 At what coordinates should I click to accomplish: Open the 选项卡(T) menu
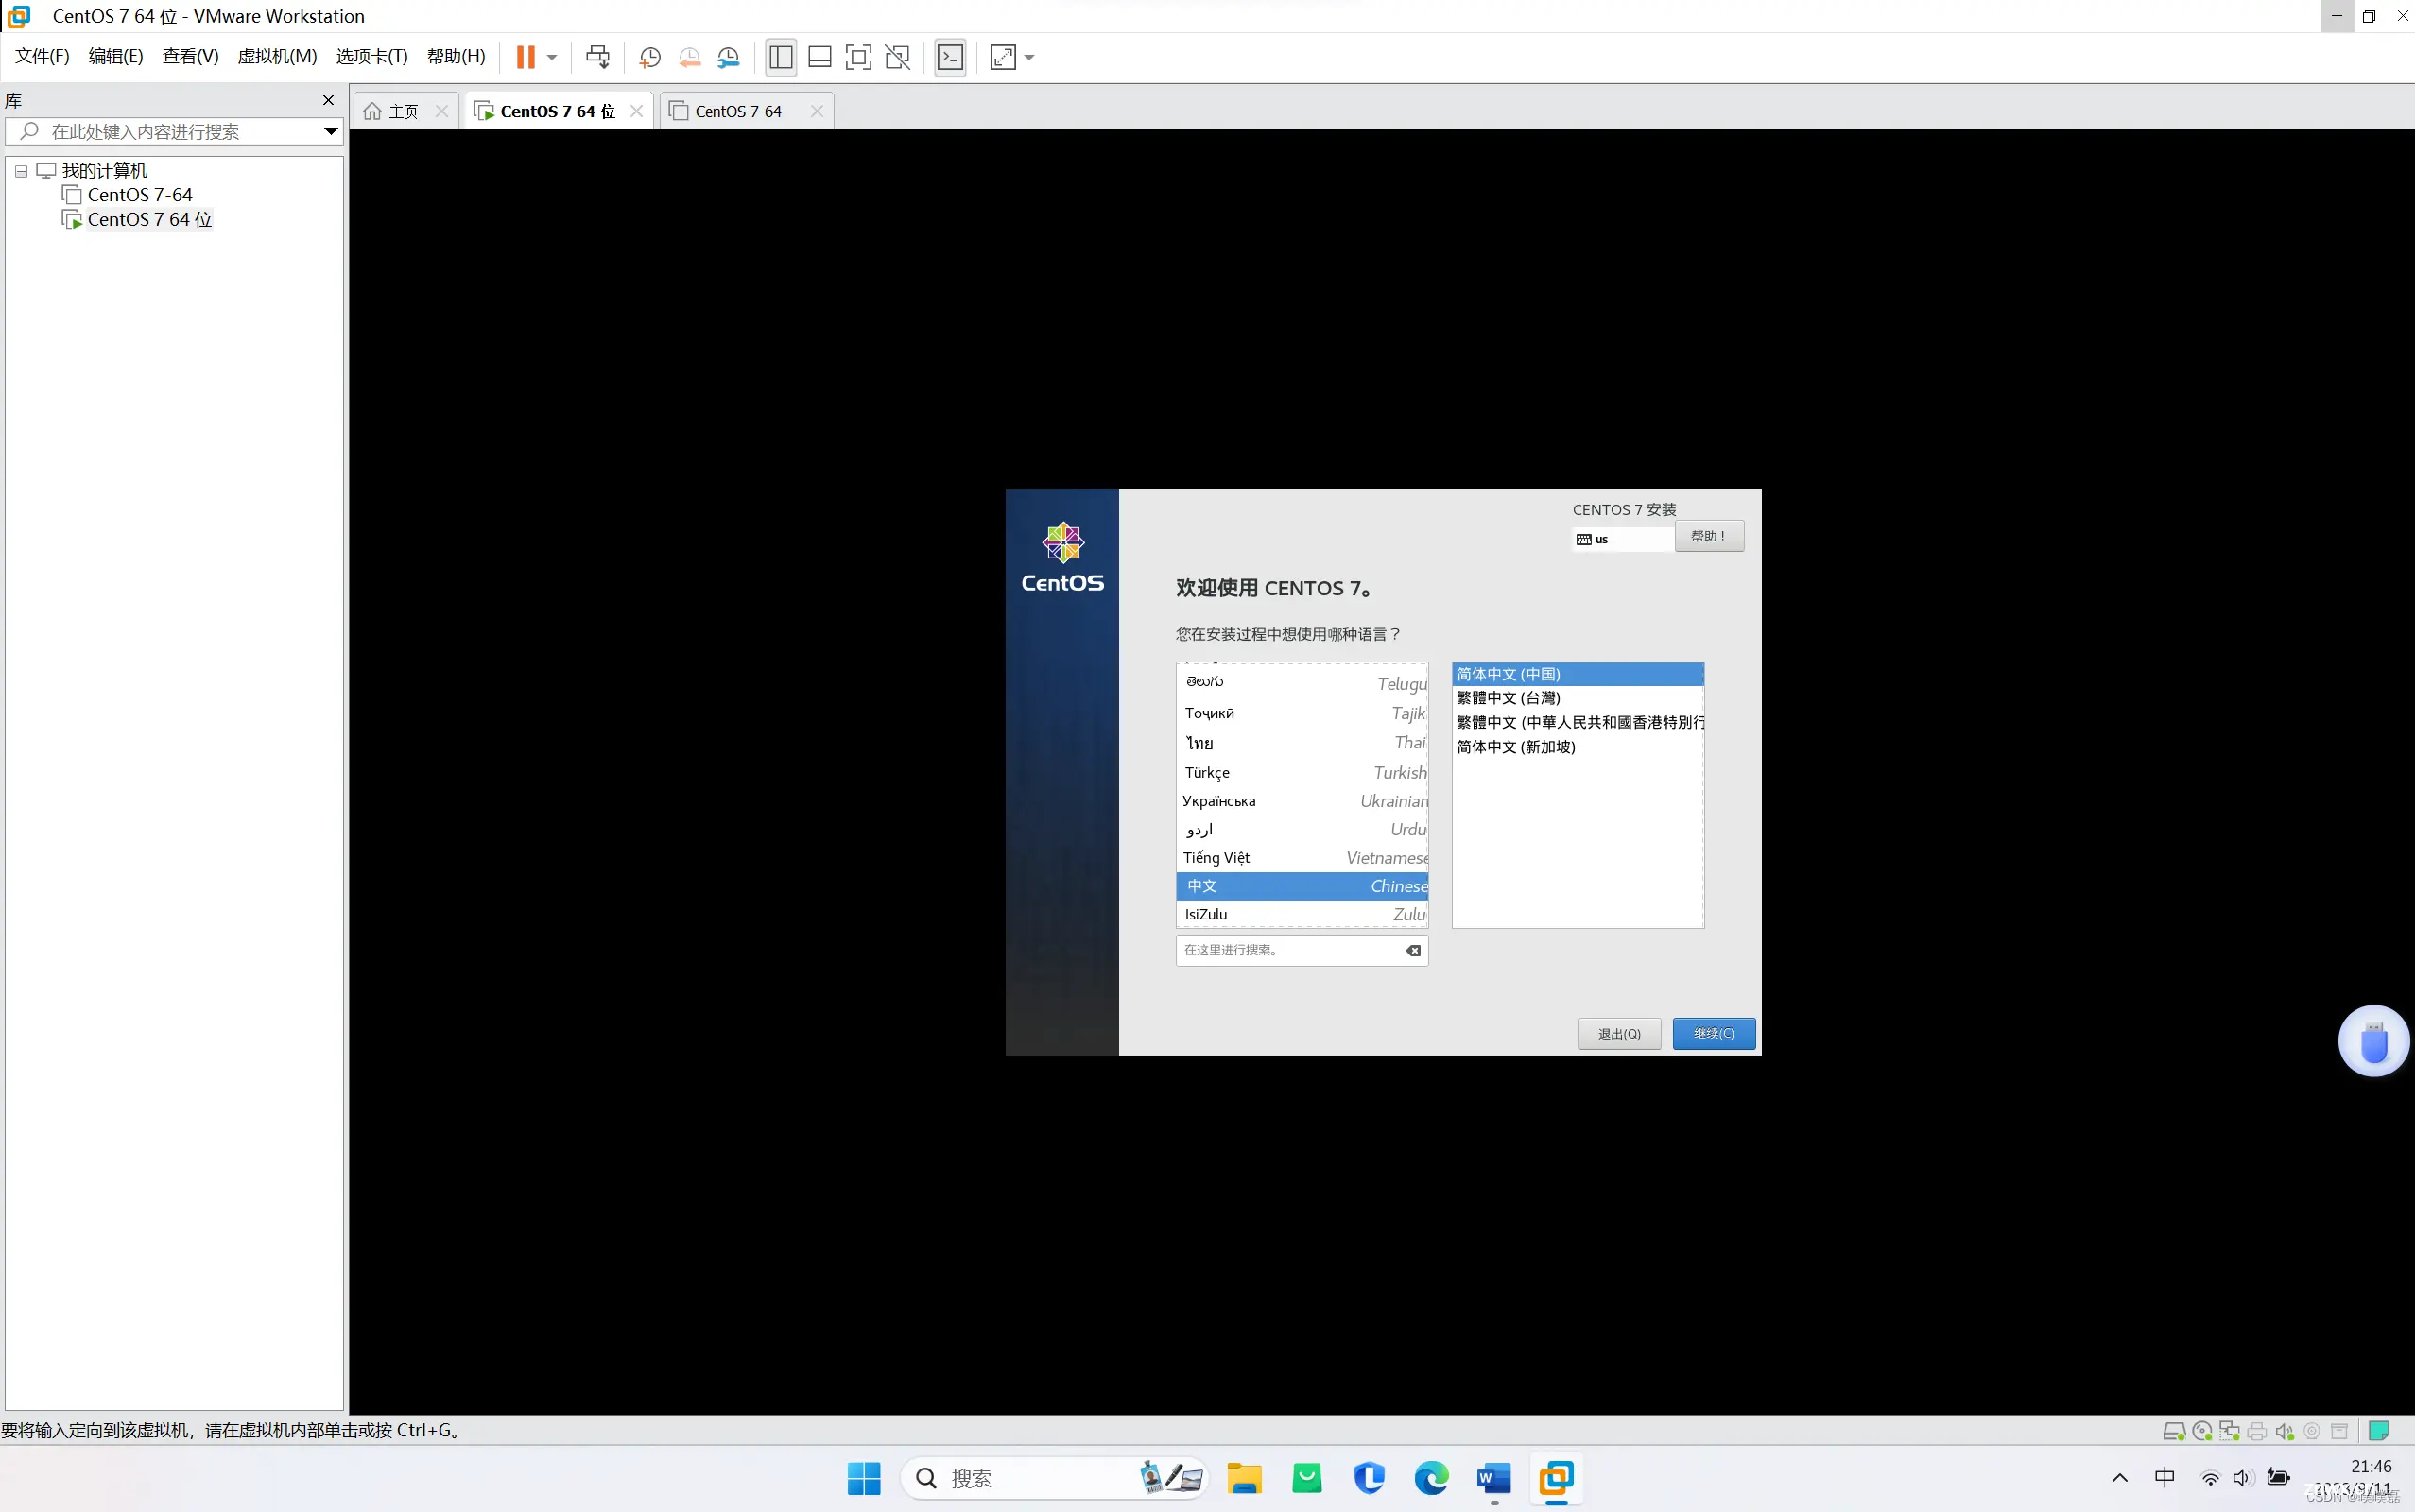[372, 57]
